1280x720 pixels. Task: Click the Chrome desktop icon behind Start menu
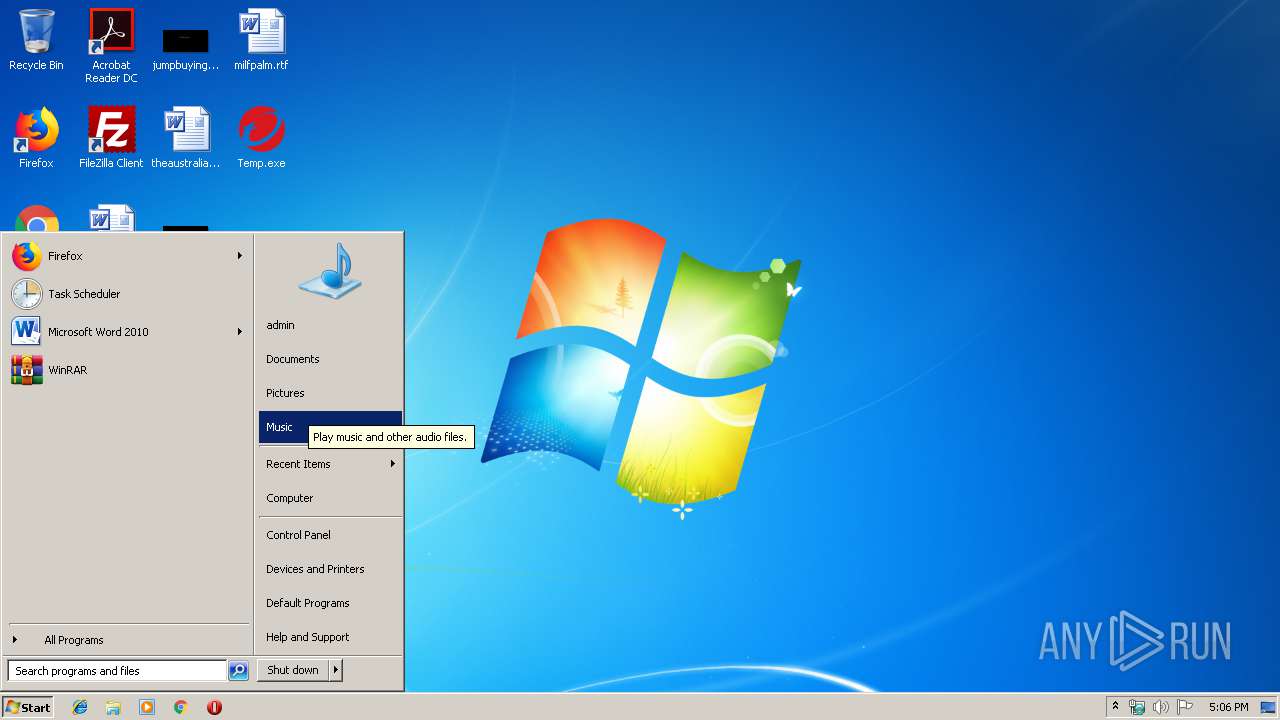tap(36, 219)
